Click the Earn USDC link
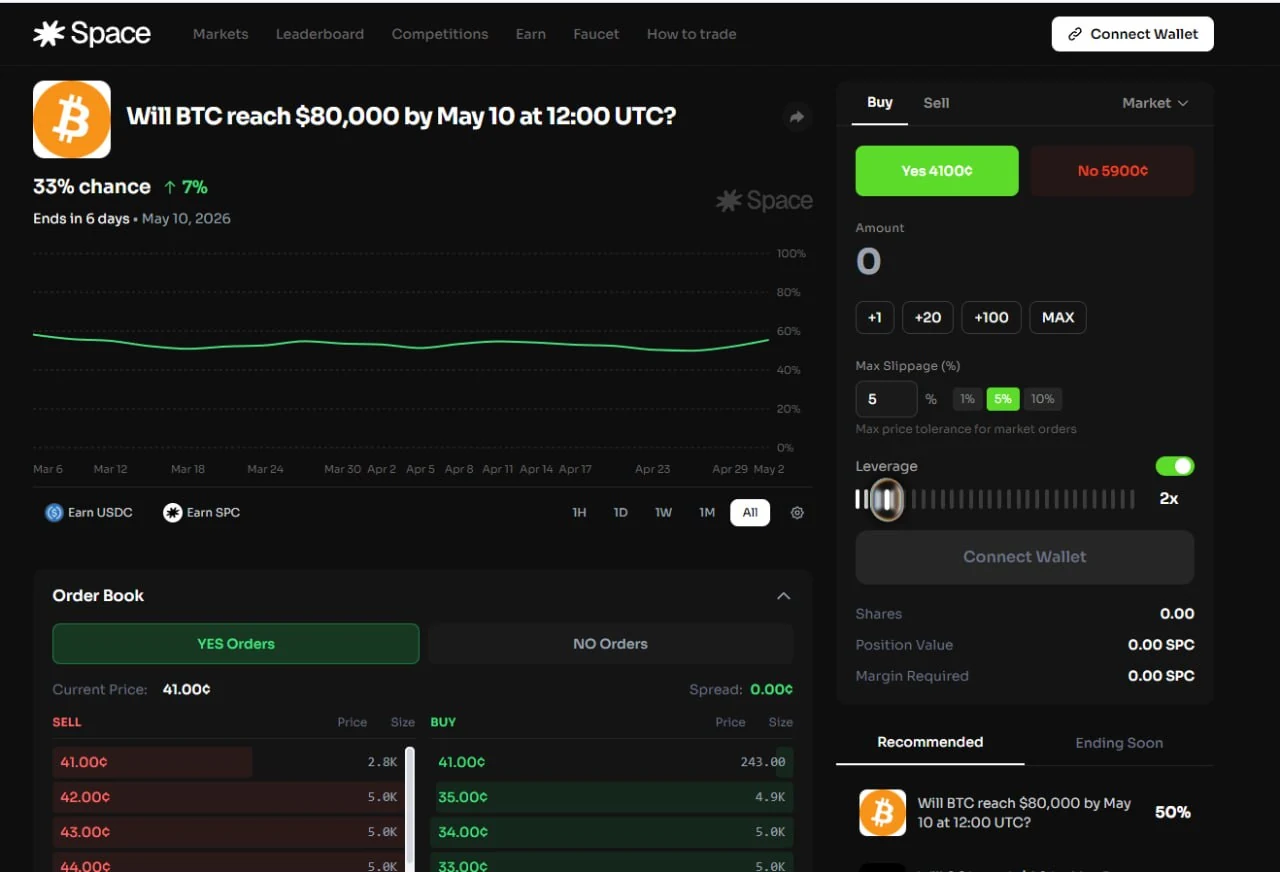The height and width of the screenshot is (872, 1280). pyautogui.click(x=89, y=513)
